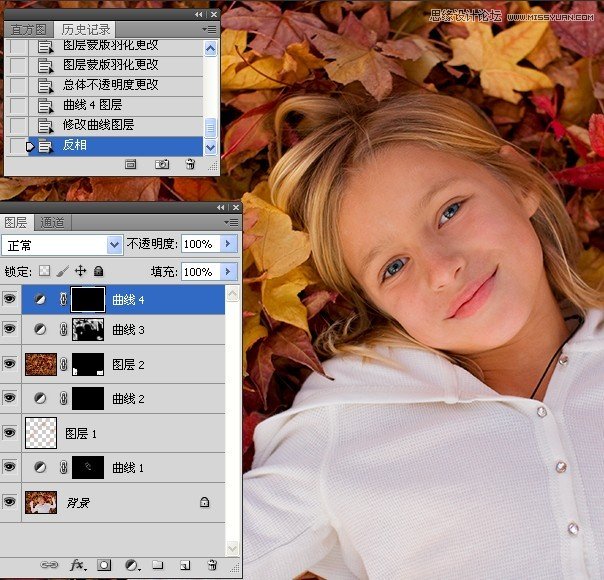Click the new layer icon in Layers panel

coord(185,565)
